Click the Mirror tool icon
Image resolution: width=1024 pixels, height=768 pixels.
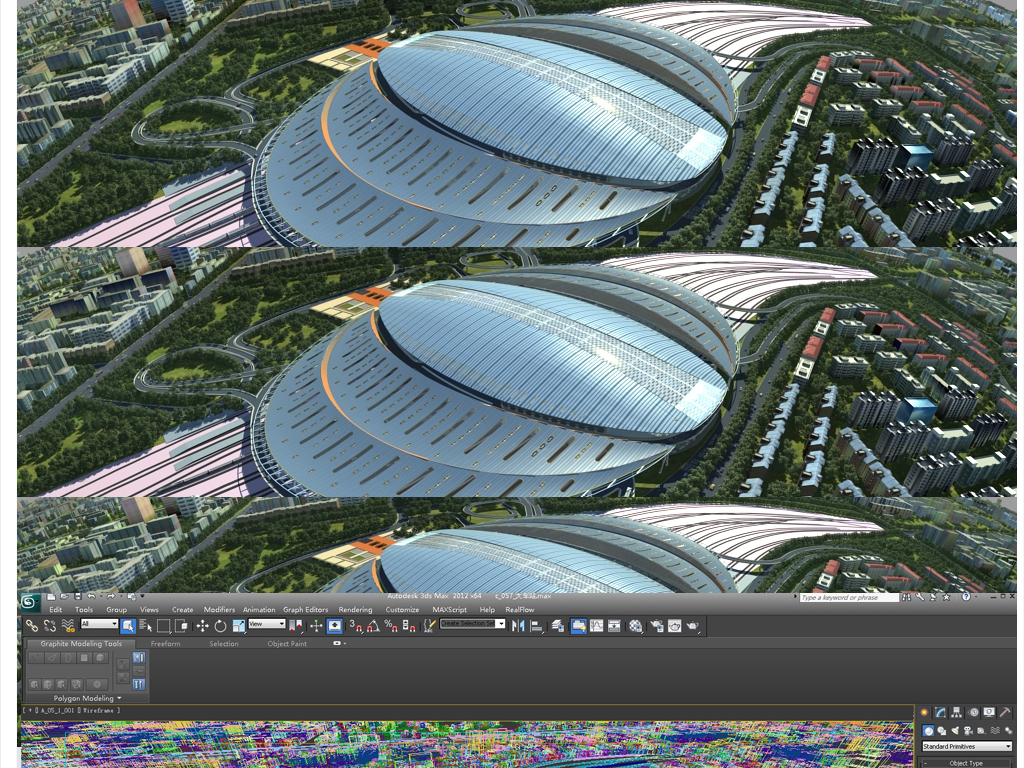[x=517, y=625]
